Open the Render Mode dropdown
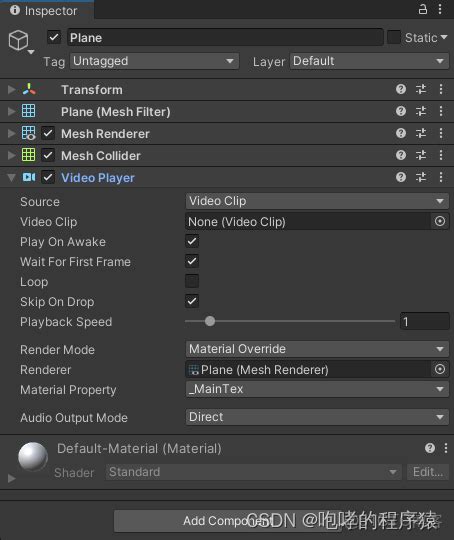Viewport: 454px width, 540px height. click(317, 349)
